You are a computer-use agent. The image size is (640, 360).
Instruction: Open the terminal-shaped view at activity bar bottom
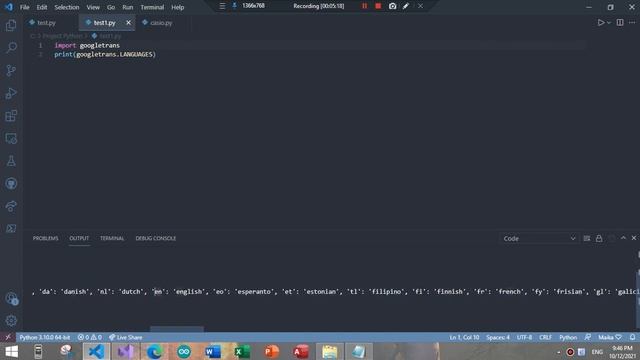(11, 229)
